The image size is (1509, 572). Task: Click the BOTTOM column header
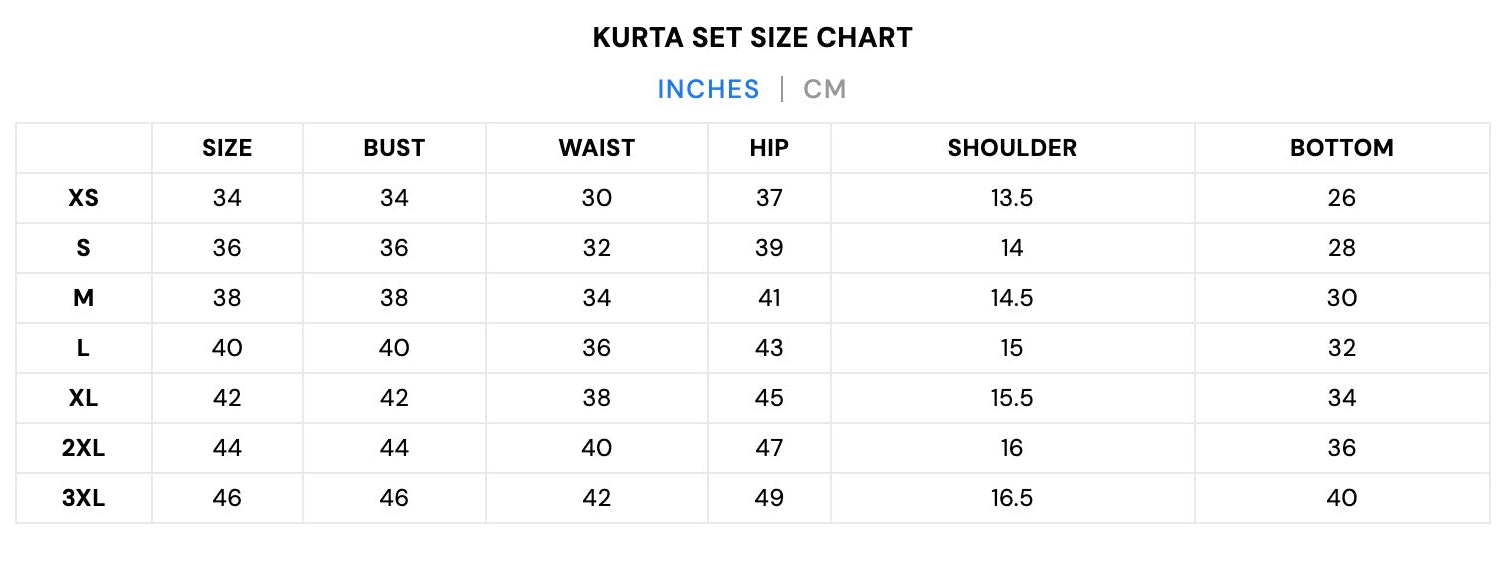point(1342,148)
